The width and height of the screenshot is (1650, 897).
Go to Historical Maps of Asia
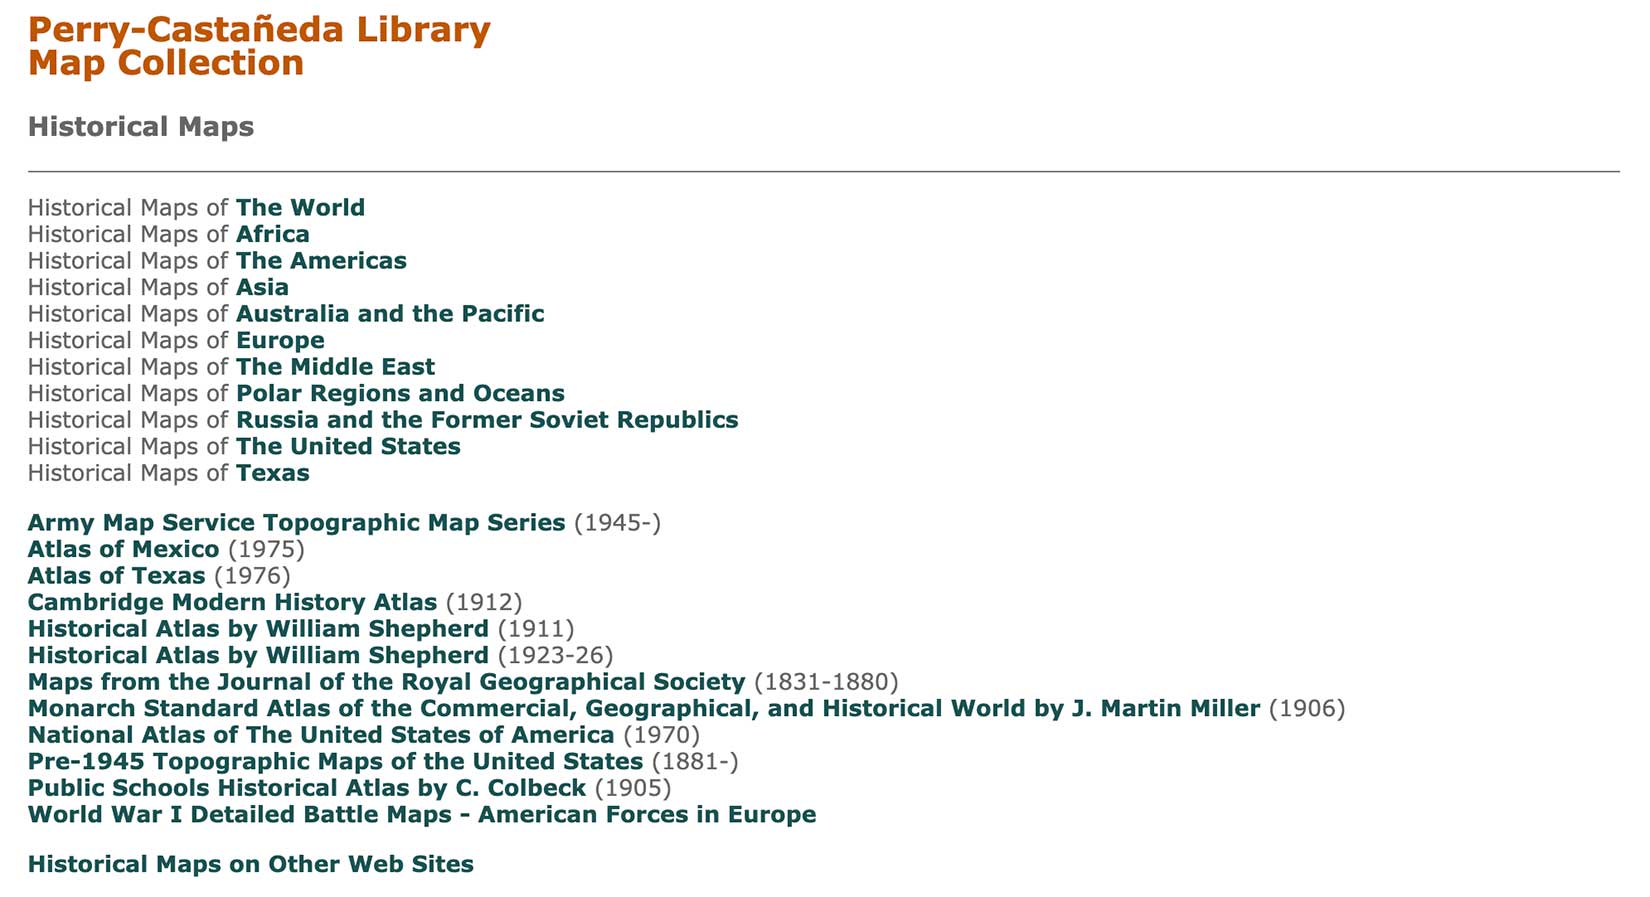tap(262, 288)
